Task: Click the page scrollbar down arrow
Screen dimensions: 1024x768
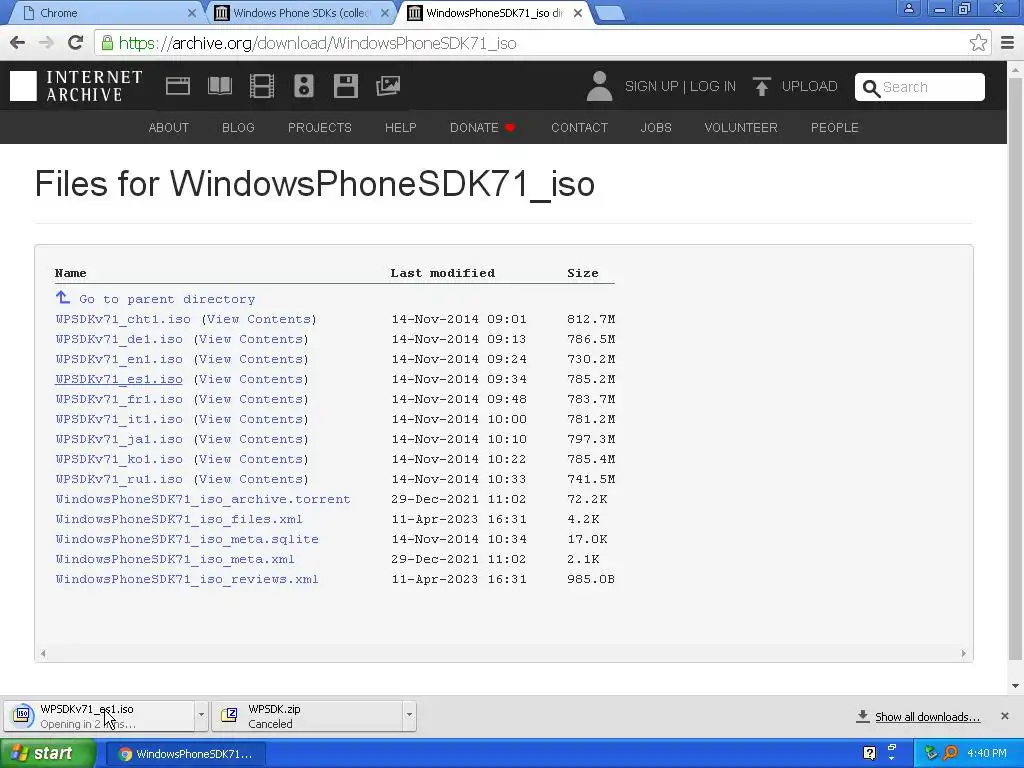Action: [x=1015, y=686]
